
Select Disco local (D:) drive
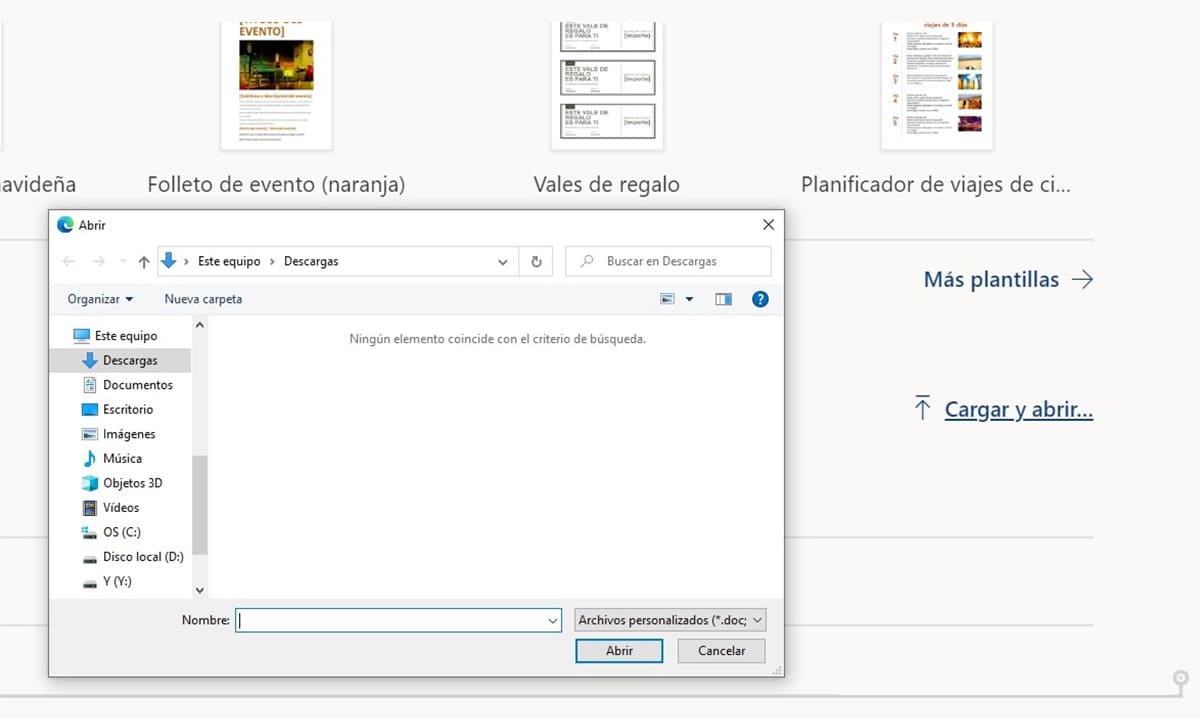(133, 556)
